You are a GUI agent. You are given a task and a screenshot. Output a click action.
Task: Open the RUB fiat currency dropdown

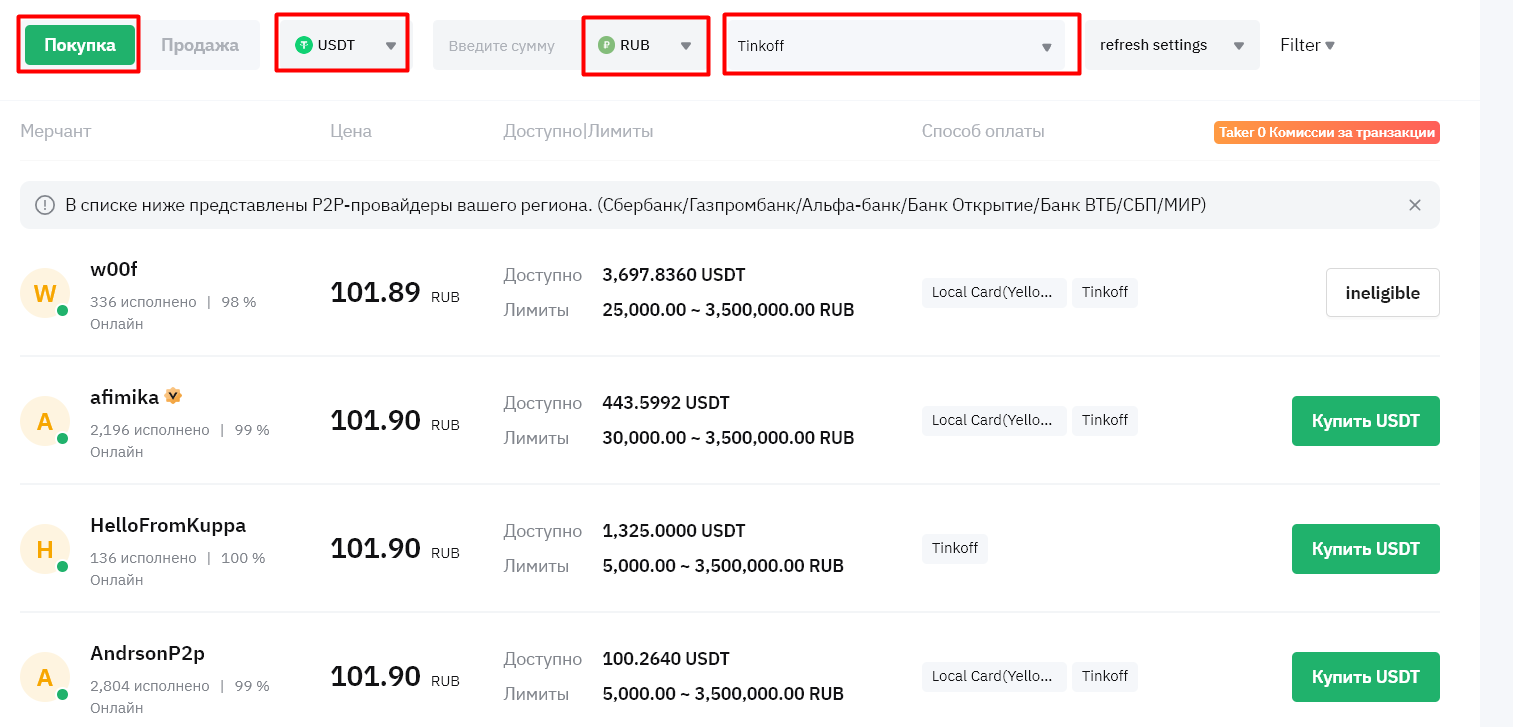[x=646, y=45]
